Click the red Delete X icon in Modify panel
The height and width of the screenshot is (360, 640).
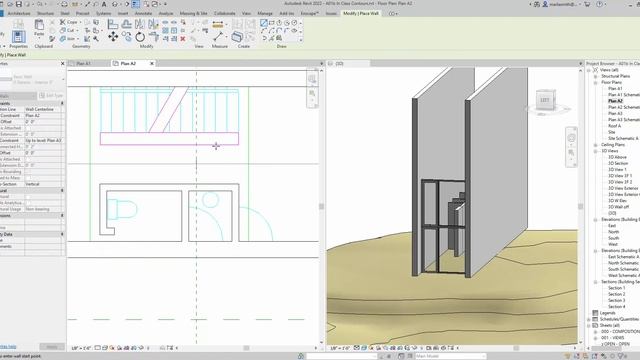pos(183,39)
